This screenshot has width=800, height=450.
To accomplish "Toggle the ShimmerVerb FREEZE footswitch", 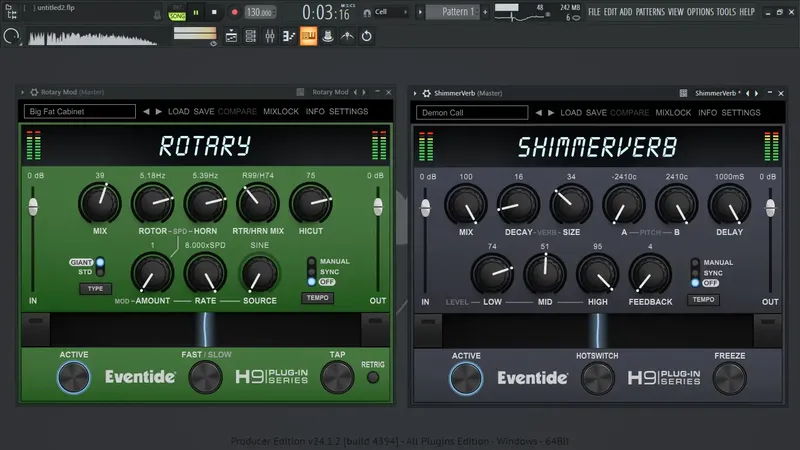I will click(730, 379).
